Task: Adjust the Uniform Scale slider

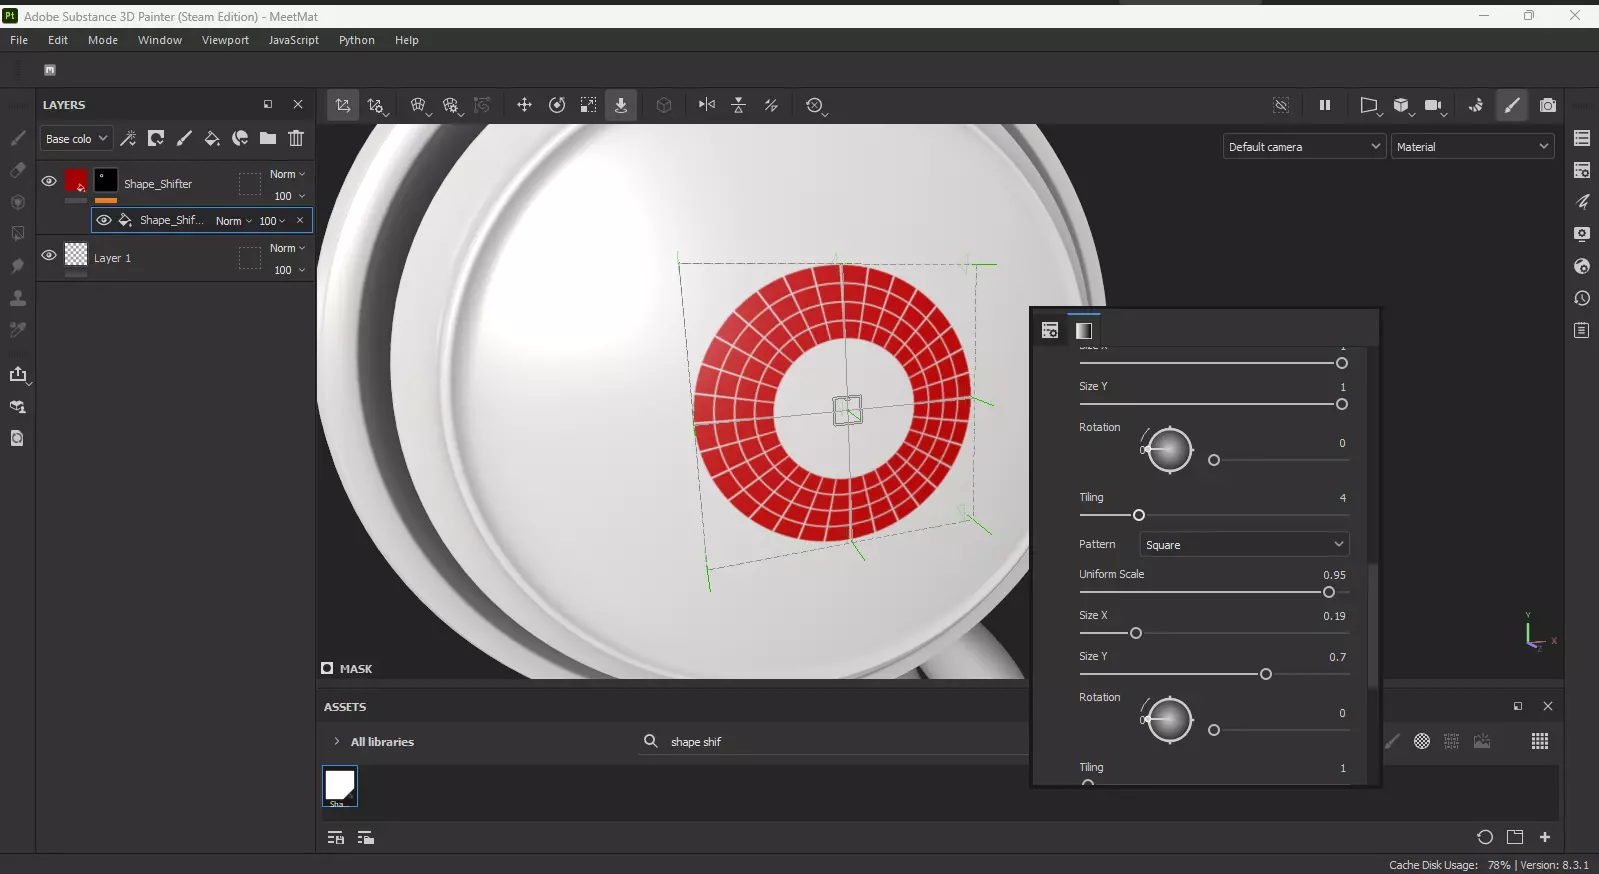Action: [x=1214, y=592]
